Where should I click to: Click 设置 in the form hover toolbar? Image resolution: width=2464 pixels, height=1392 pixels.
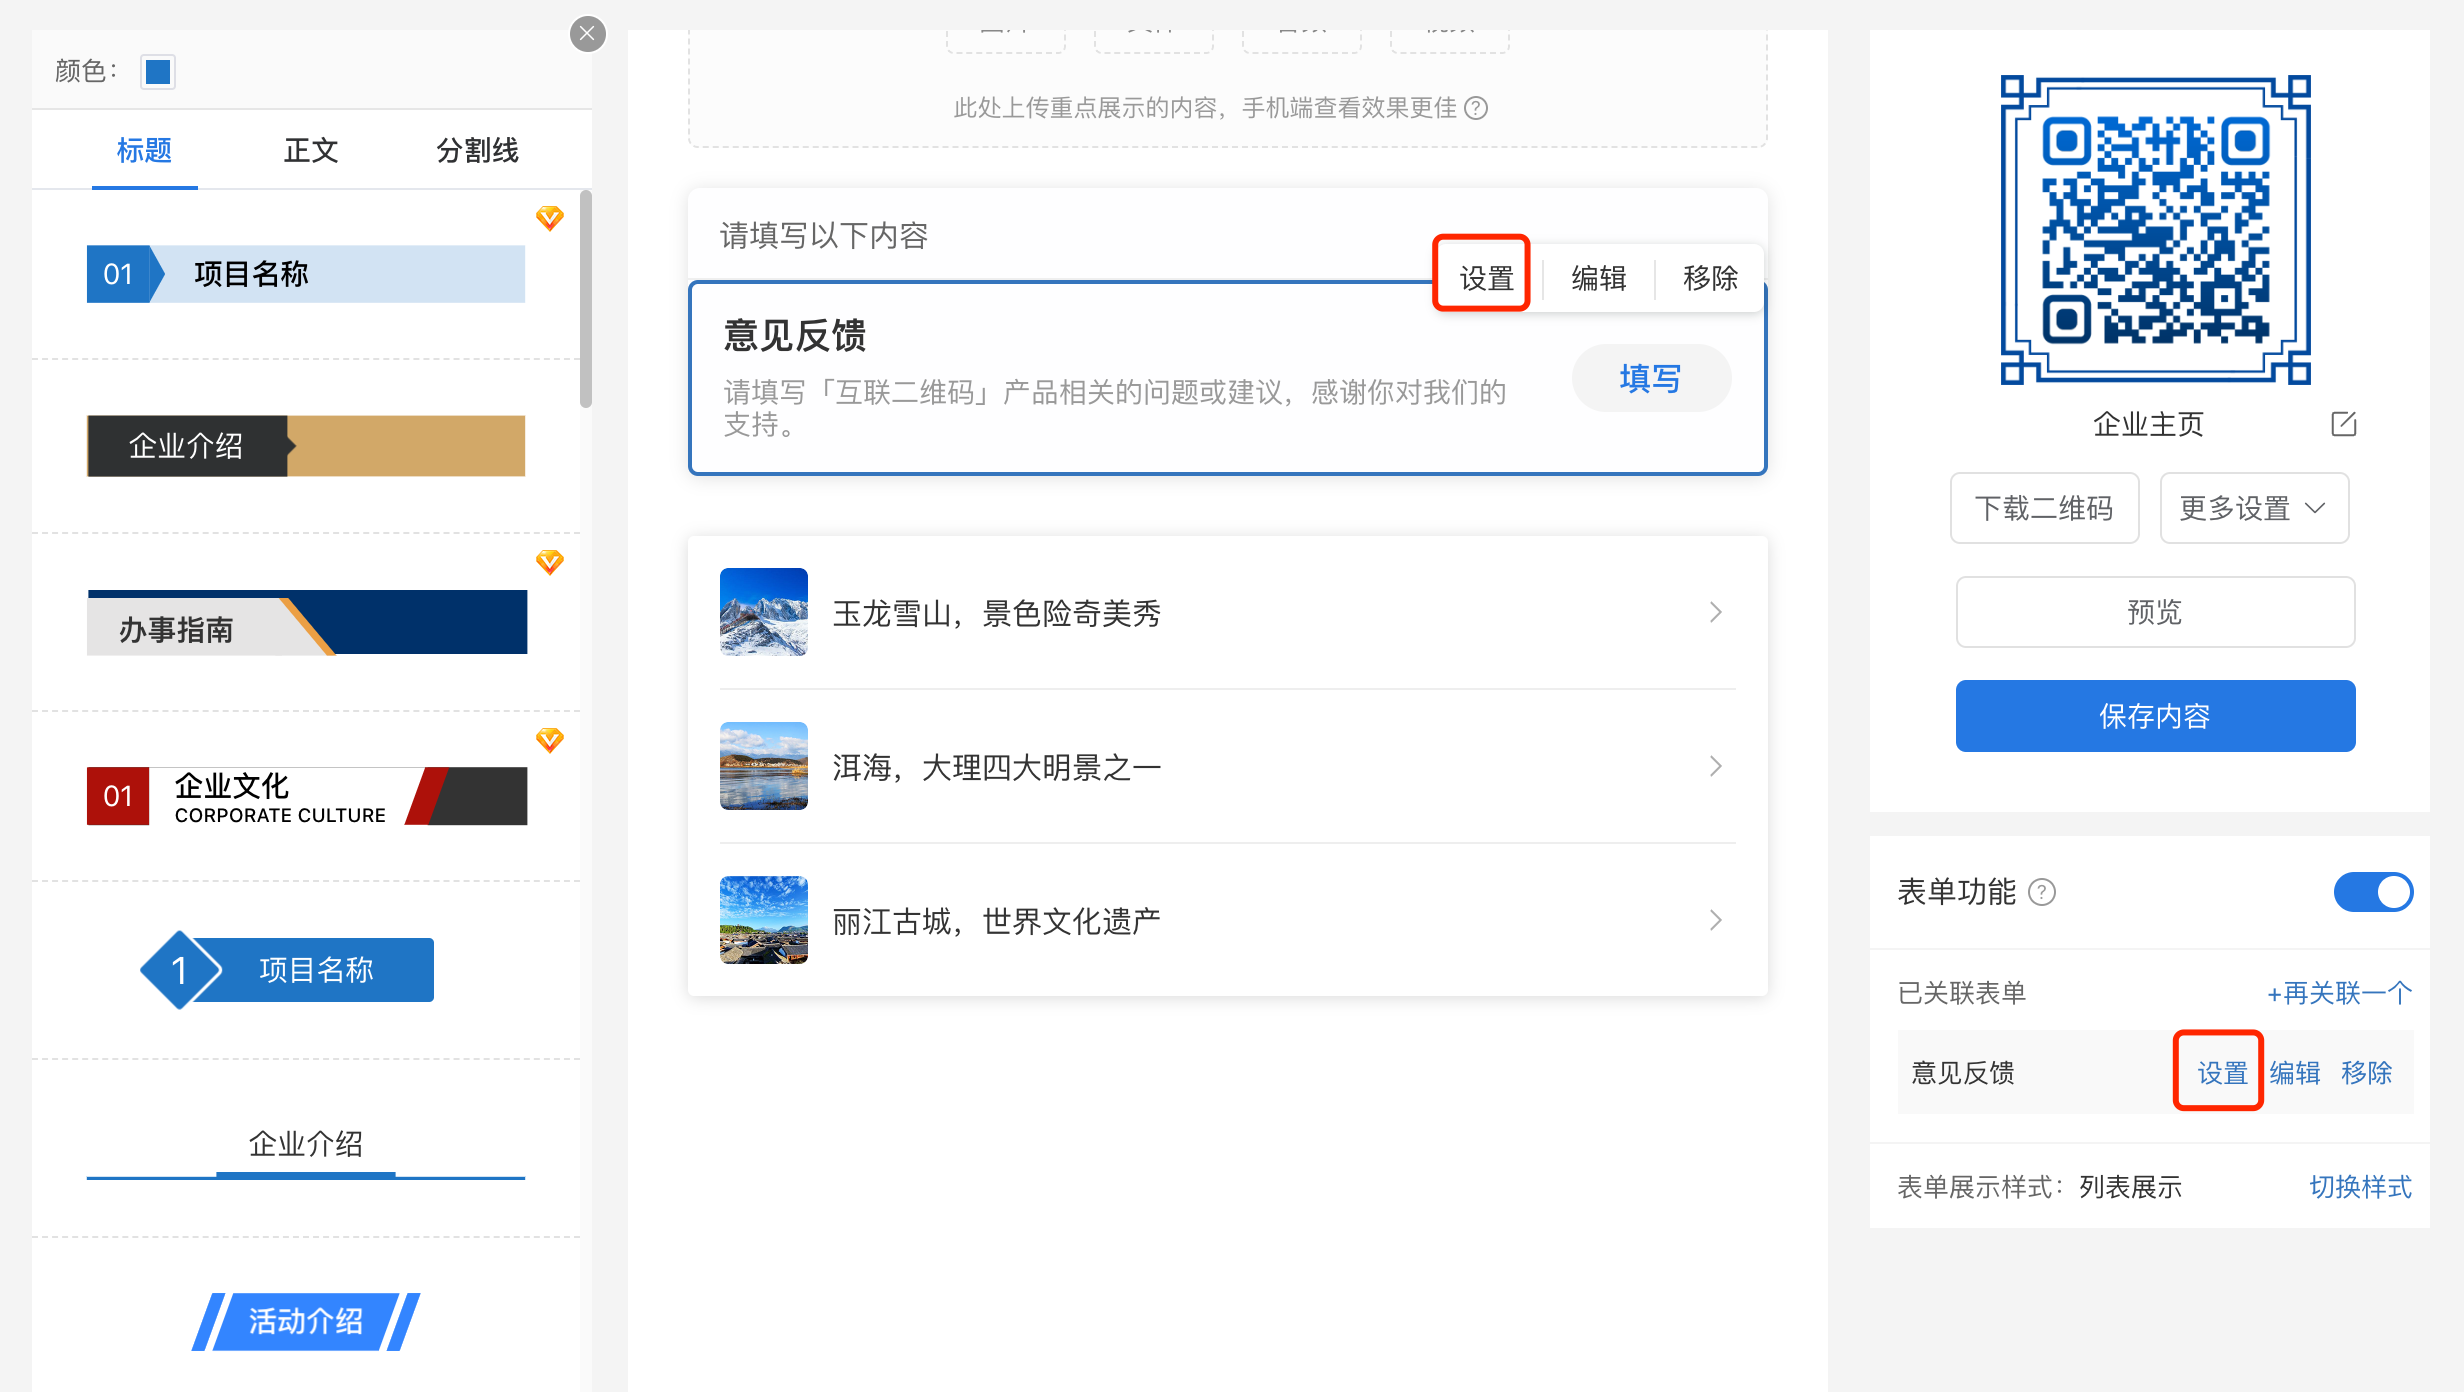click(x=1485, y=278)
